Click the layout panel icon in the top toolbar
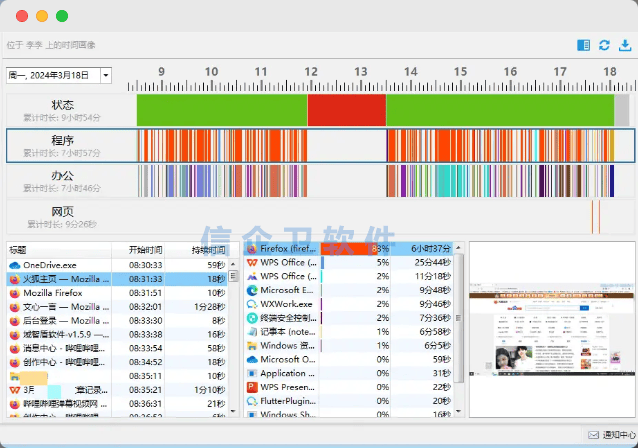Viewport: 638px width, 448px height. click(584, 45)
